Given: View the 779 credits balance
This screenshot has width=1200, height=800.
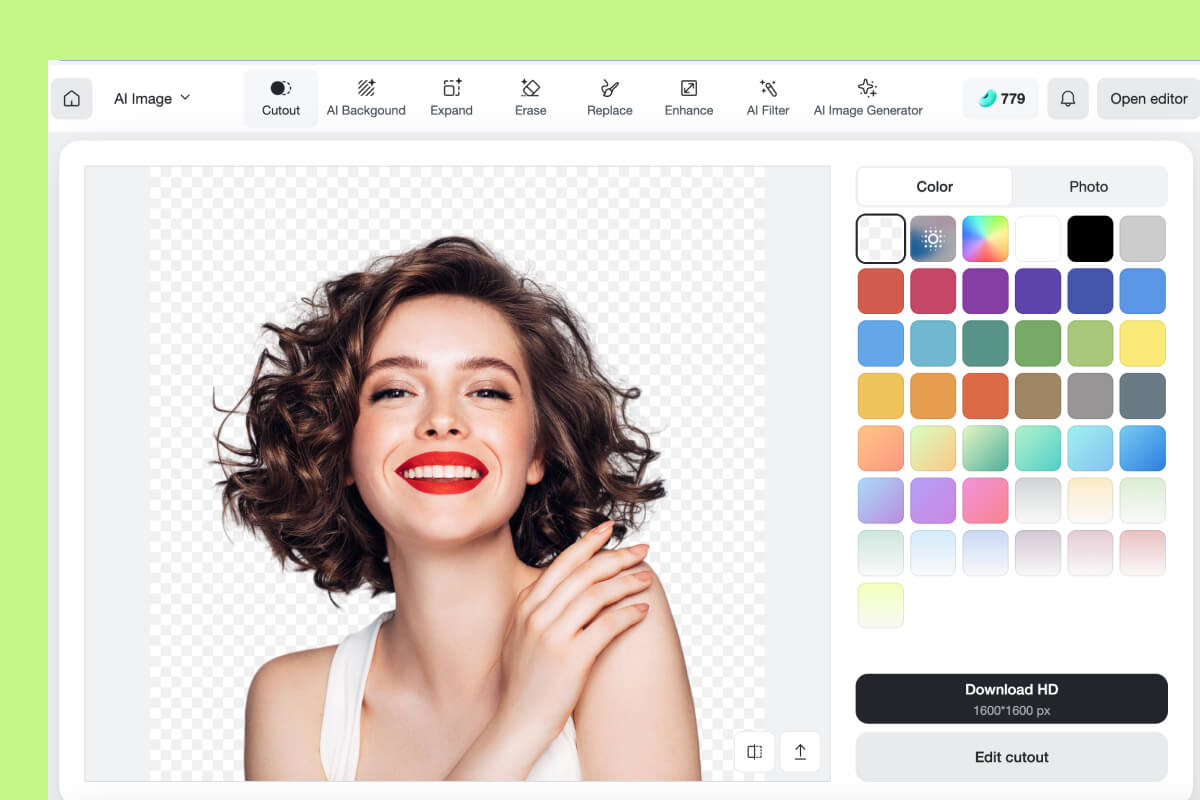Looking at the screenshot, I should click(1001, 99).
